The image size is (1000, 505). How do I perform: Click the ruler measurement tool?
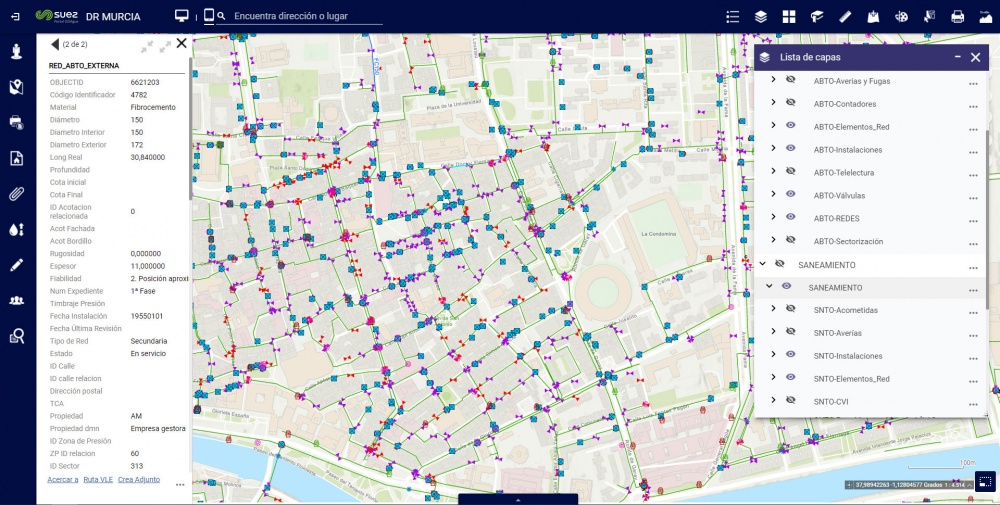[x=845, y=16]
